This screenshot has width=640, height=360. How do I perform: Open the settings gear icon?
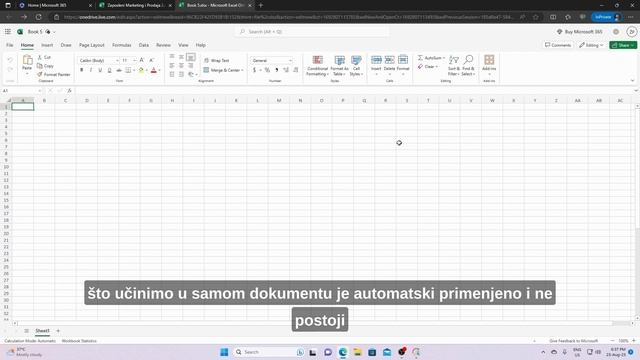(616, 31)
